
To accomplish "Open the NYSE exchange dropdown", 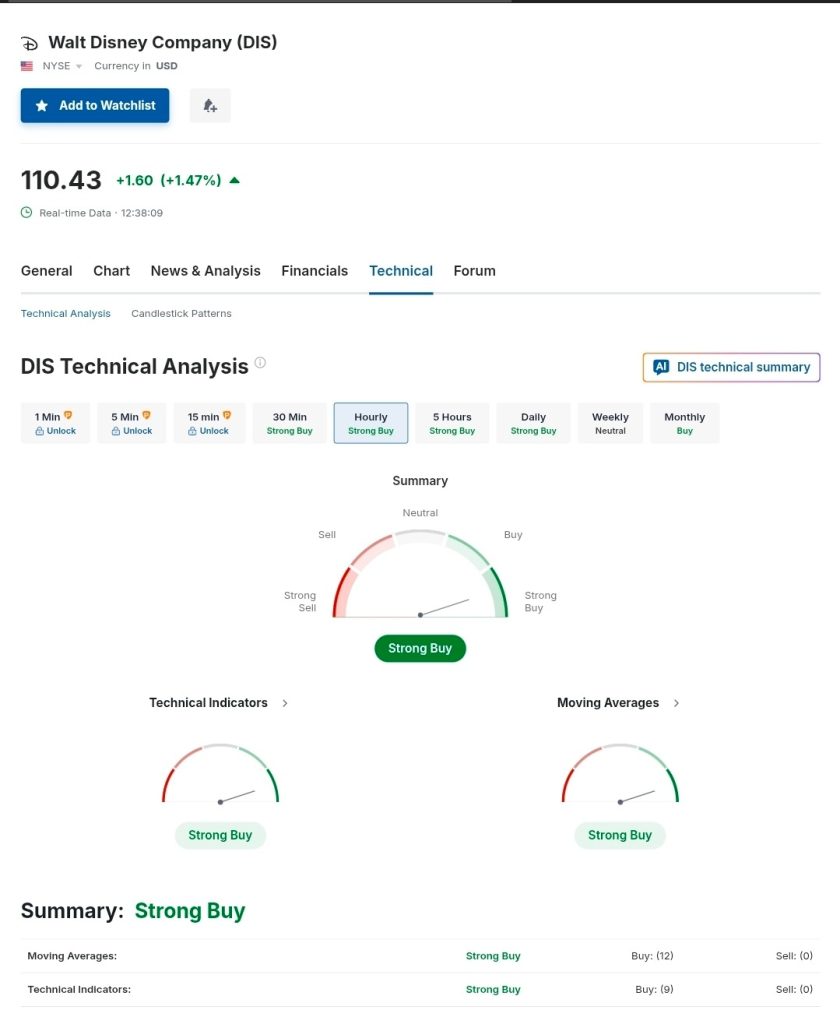I will point(62,66).
